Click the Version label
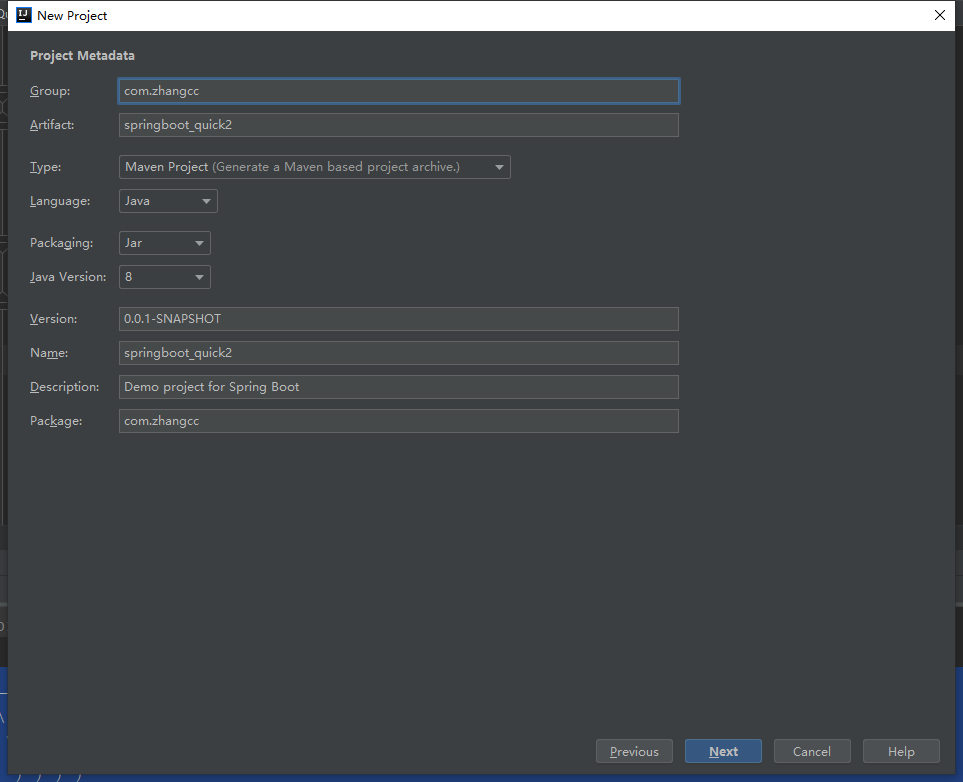The height and width of the screenshot is (782, 963). pyautogui.click(x=53, y=319)
